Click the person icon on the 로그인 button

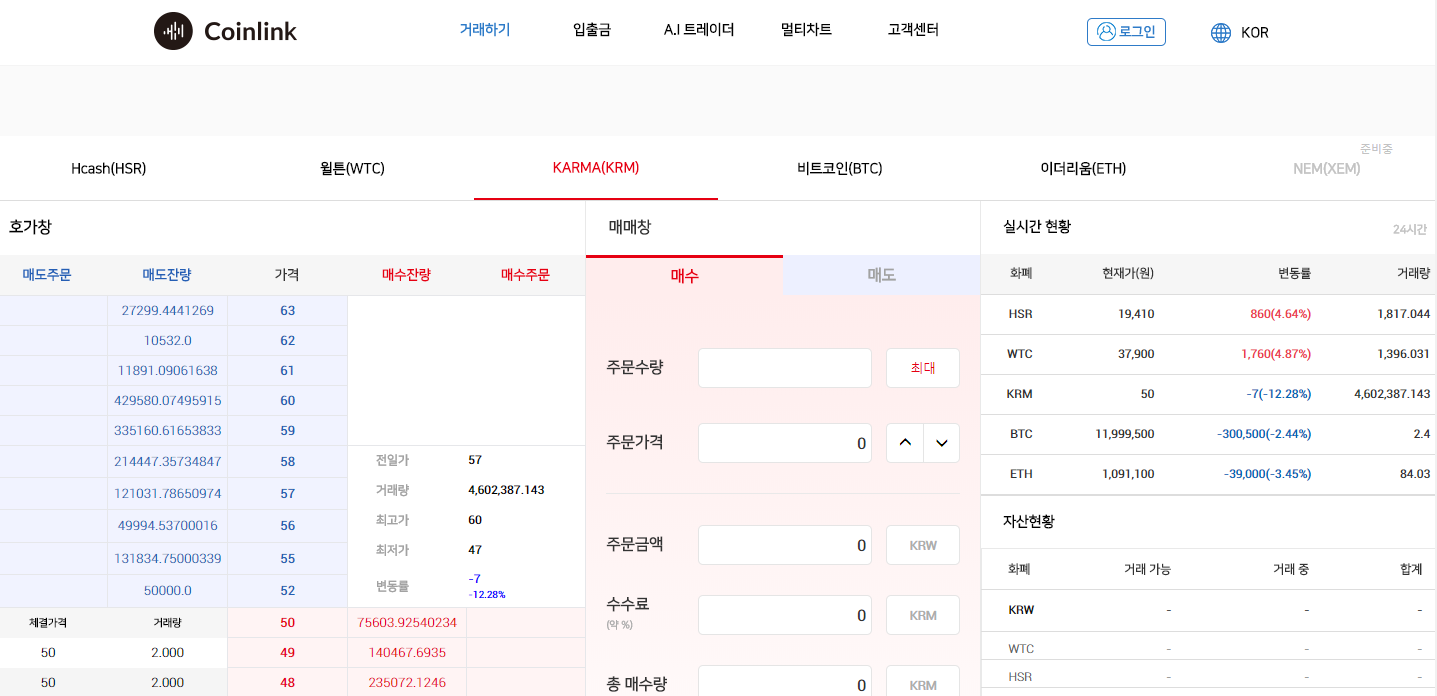tap(1106, 31)
